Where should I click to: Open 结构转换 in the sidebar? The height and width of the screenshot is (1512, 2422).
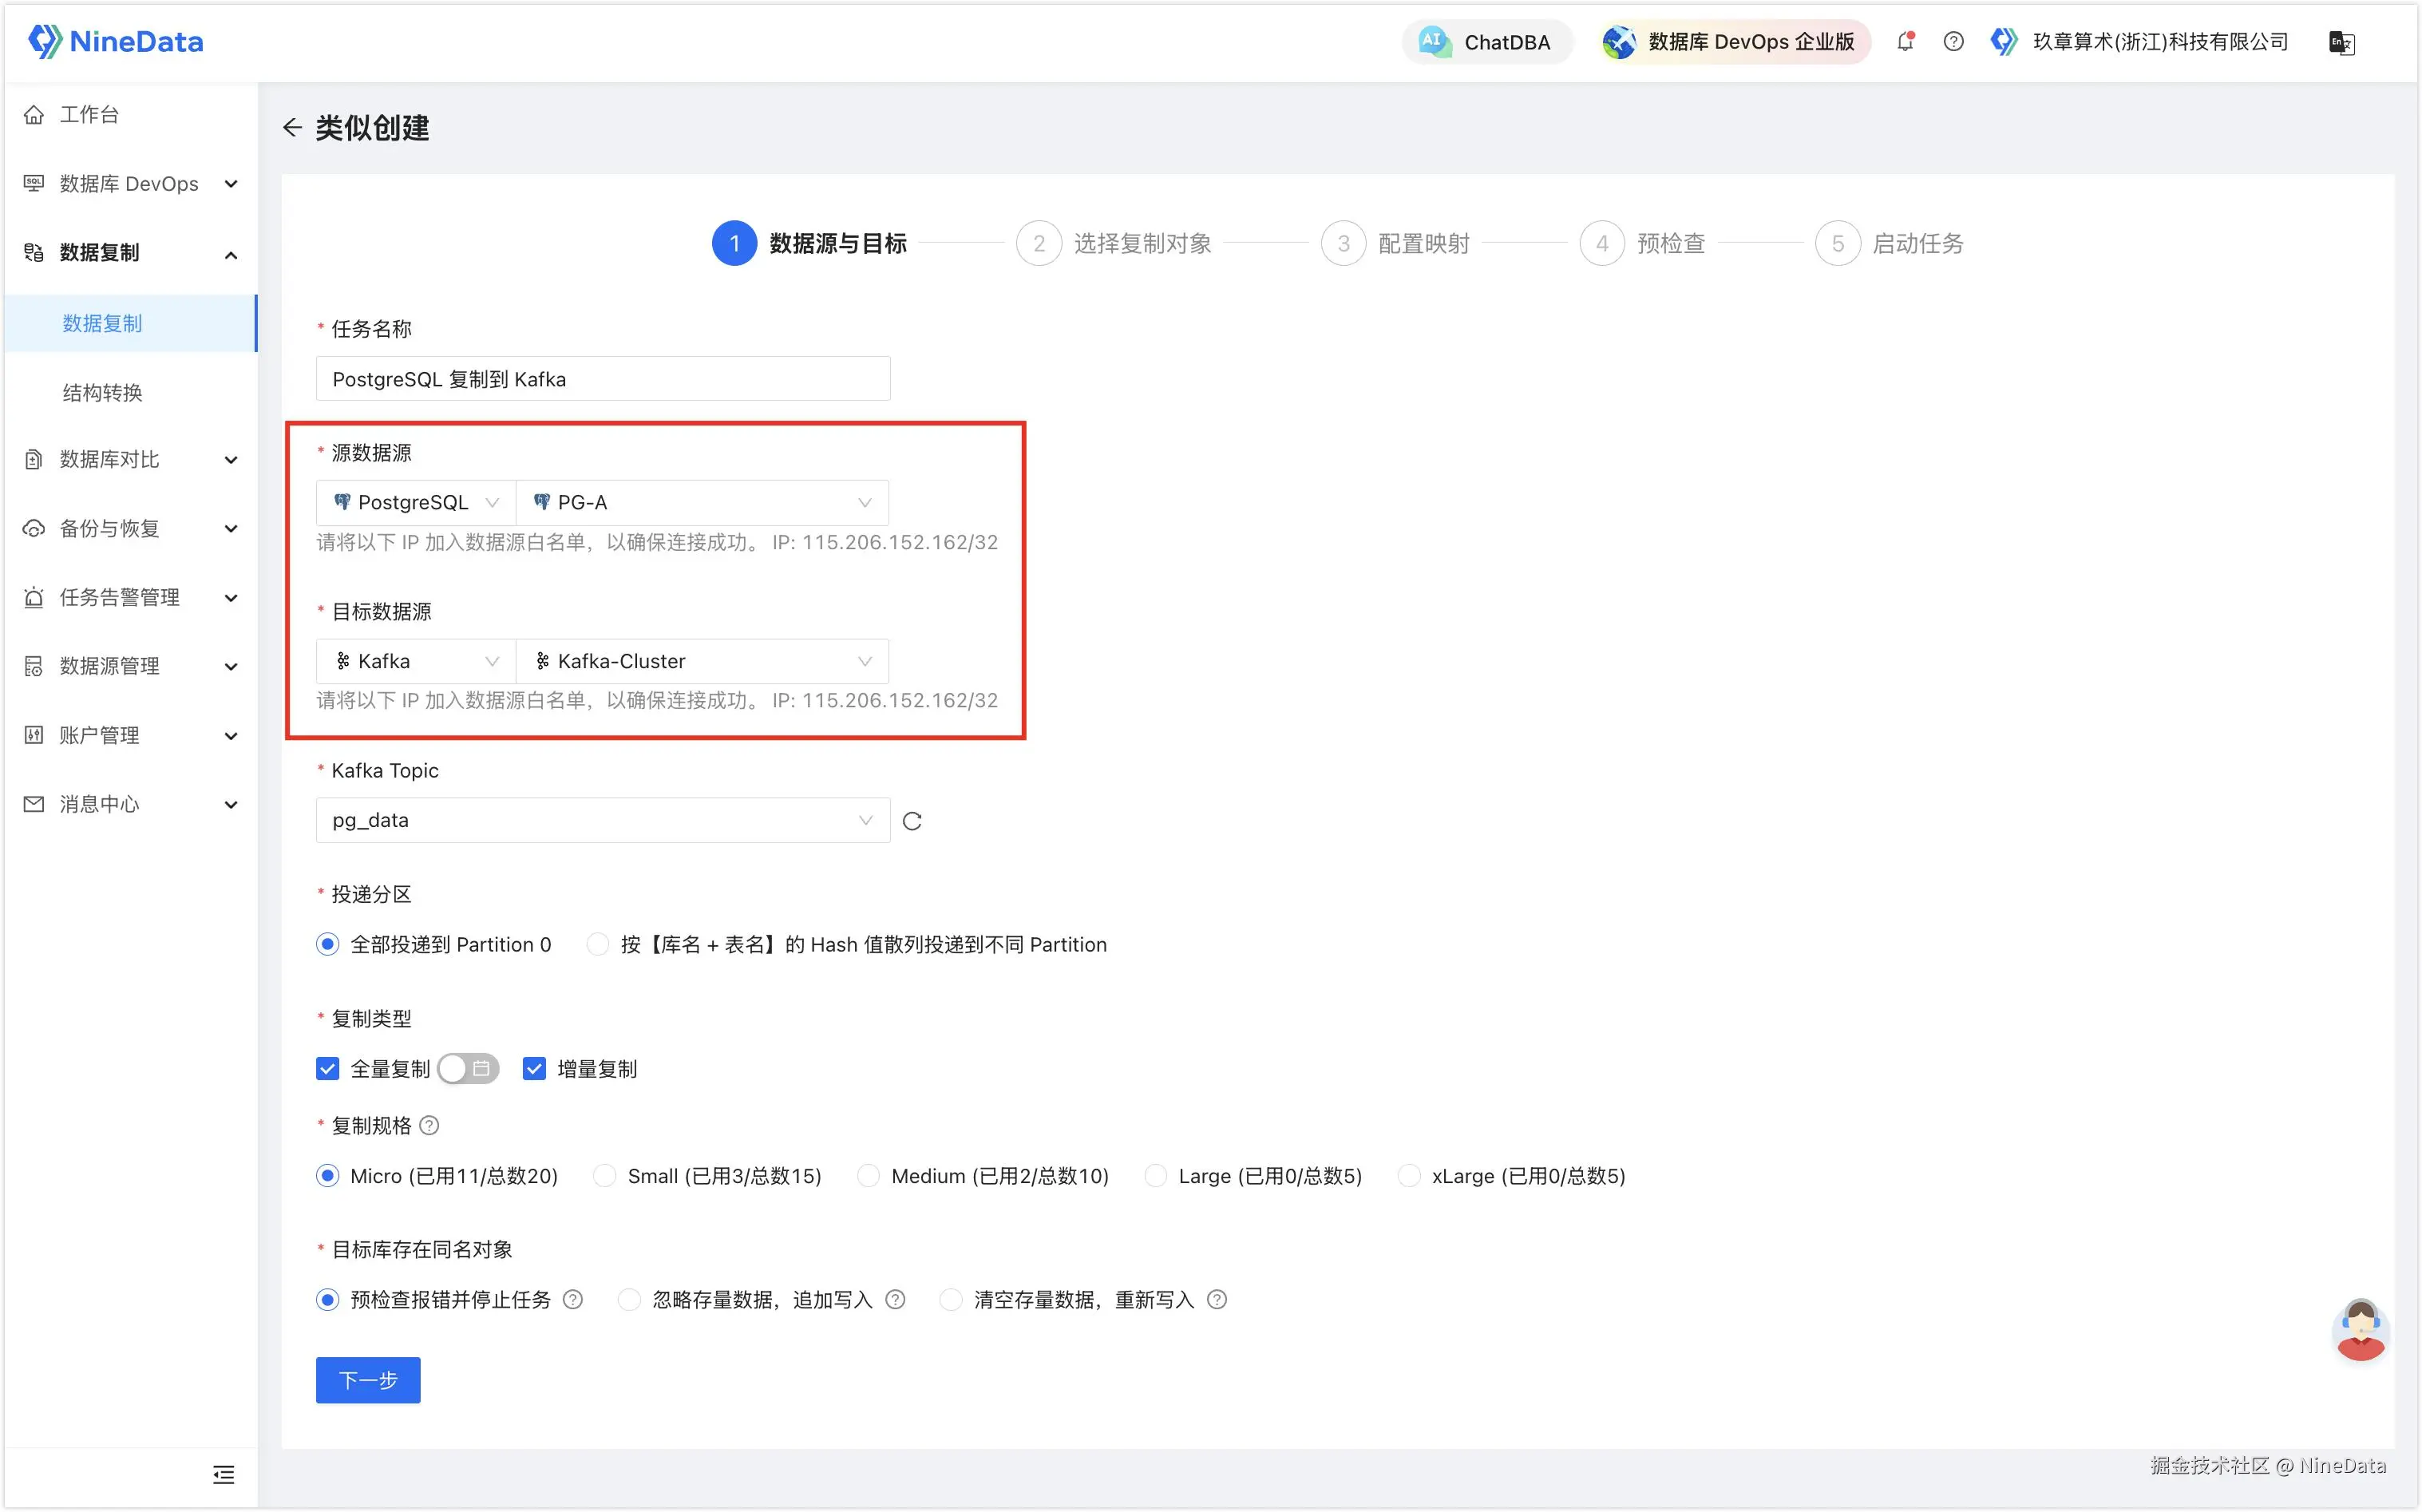(x=103, y=393)
